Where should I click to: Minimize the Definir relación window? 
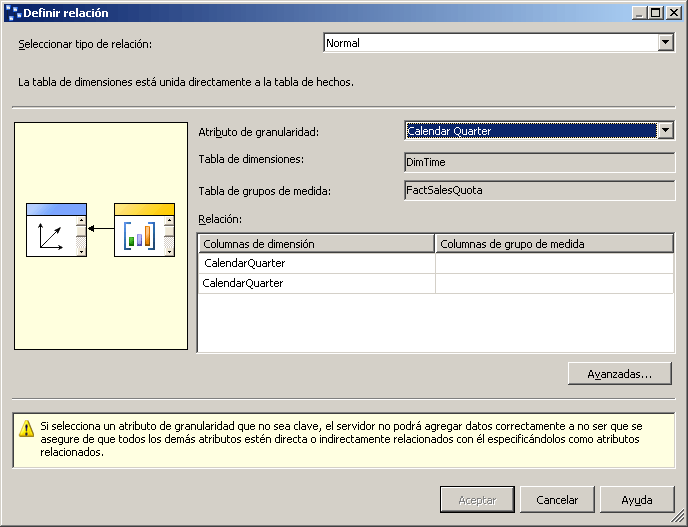(x=639, y=13)
